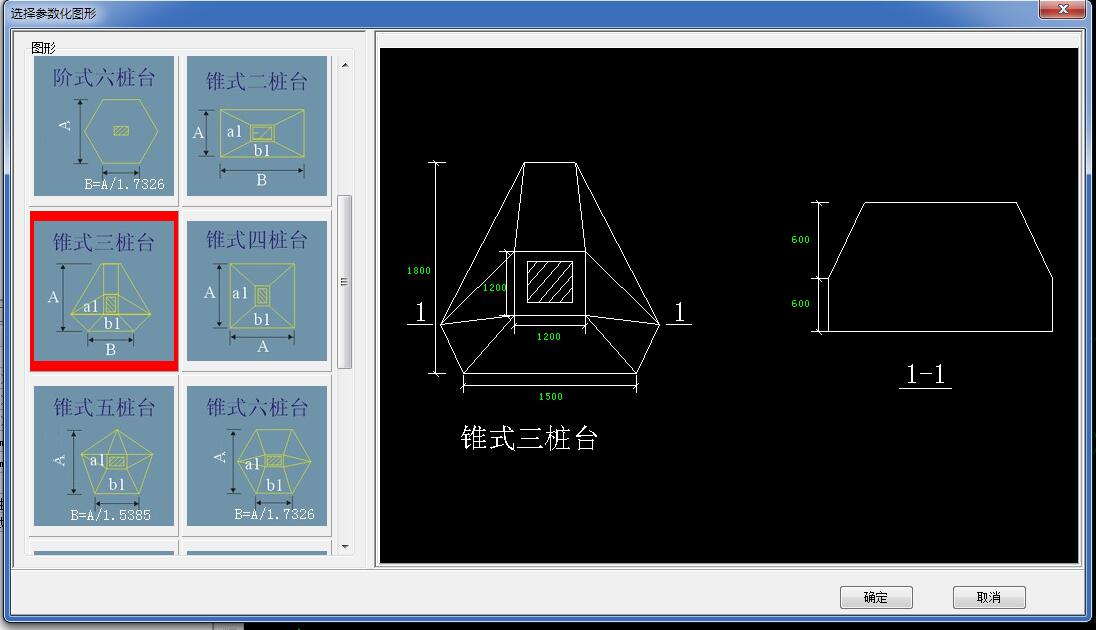Click the shape list scroll down arrow
The height and width of the screenshot is (630, 1096).
pos(345,547)
